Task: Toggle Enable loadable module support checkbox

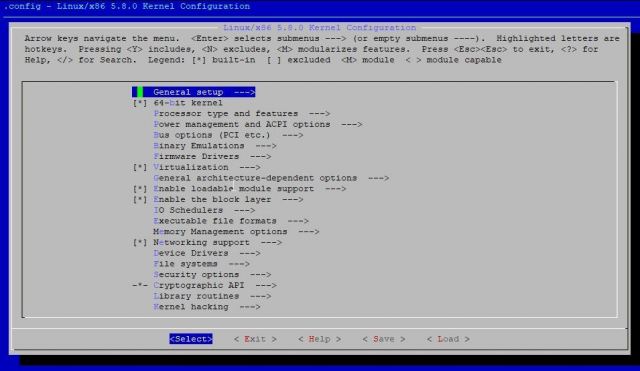Action: point(140,189)
